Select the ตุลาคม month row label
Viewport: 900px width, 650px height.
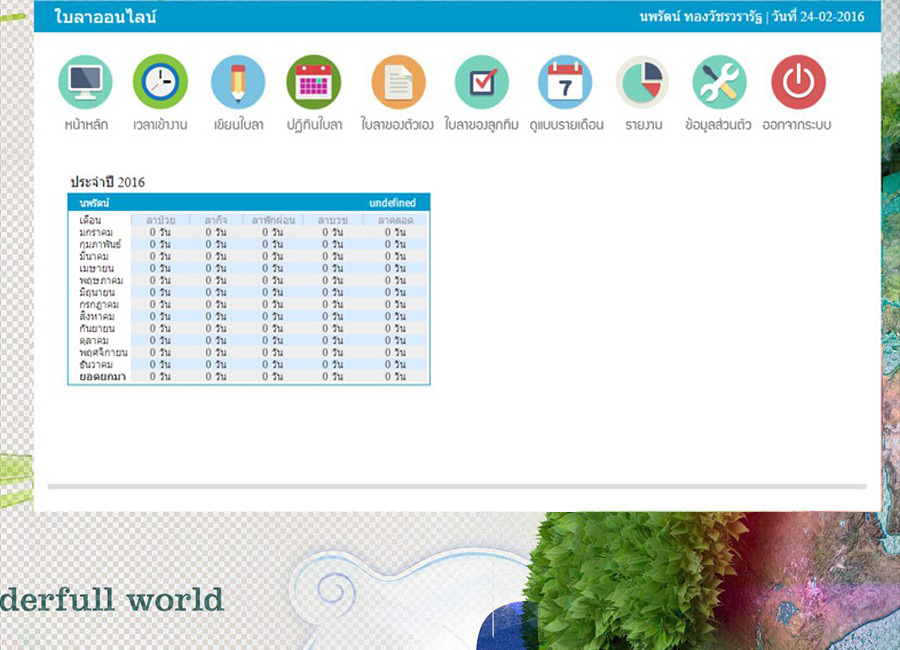coord(94,341)
